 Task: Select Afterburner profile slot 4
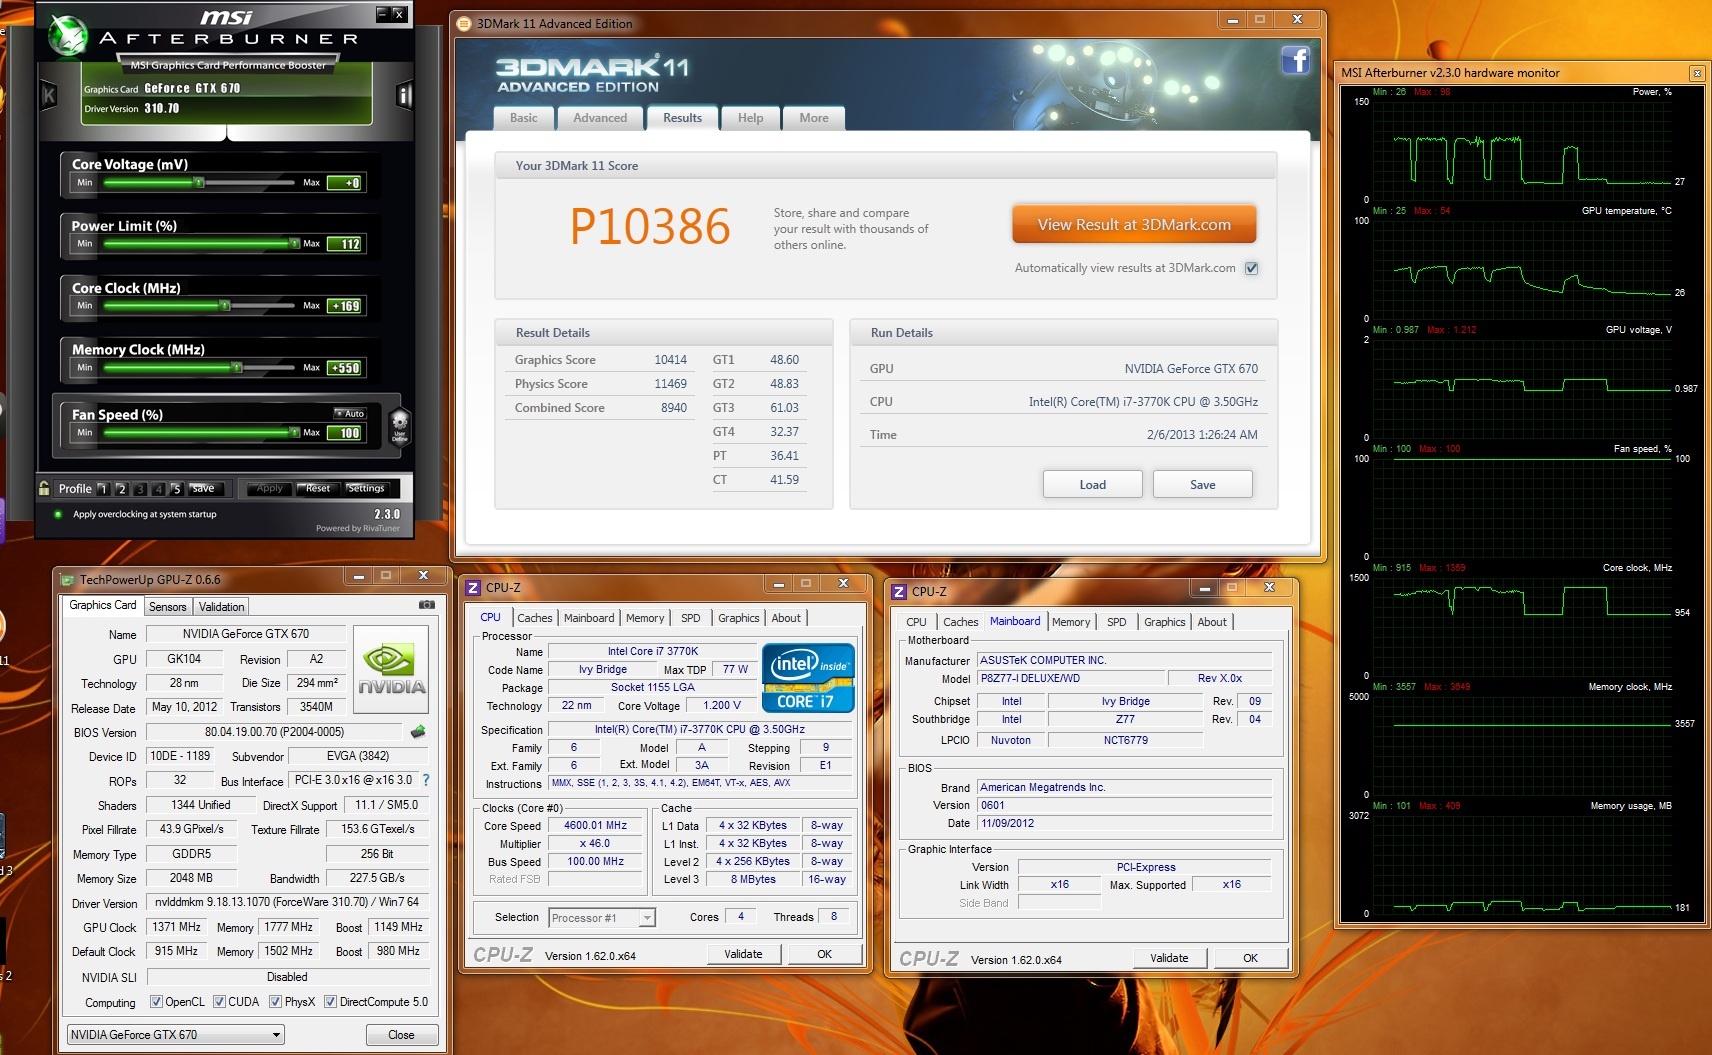tap(158, 489)
